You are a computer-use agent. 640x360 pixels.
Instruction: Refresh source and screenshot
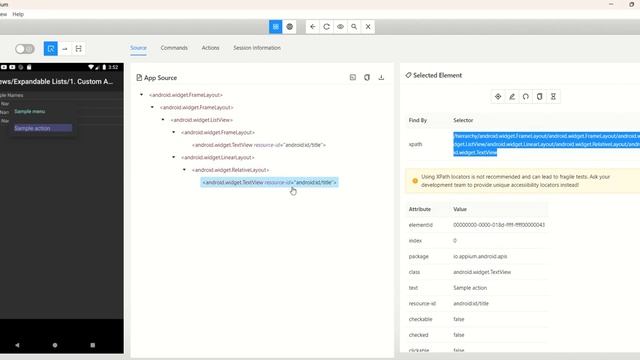pyautogui.click(x=327, y=27)
